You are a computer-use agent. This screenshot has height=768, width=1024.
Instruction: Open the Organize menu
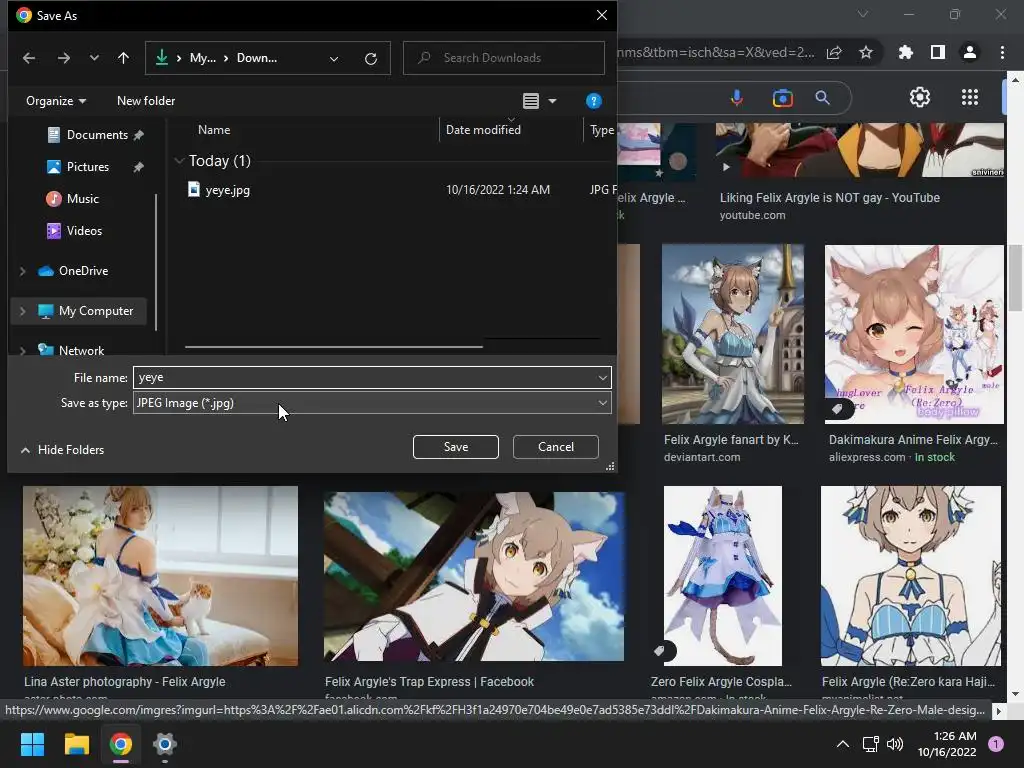coord(56,101)
